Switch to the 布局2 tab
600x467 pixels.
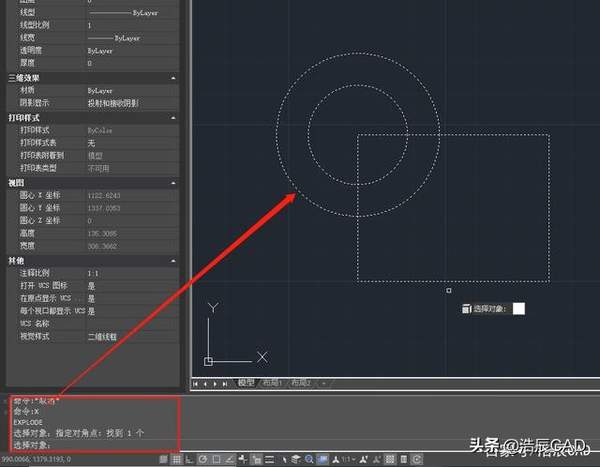pos(301,382)
